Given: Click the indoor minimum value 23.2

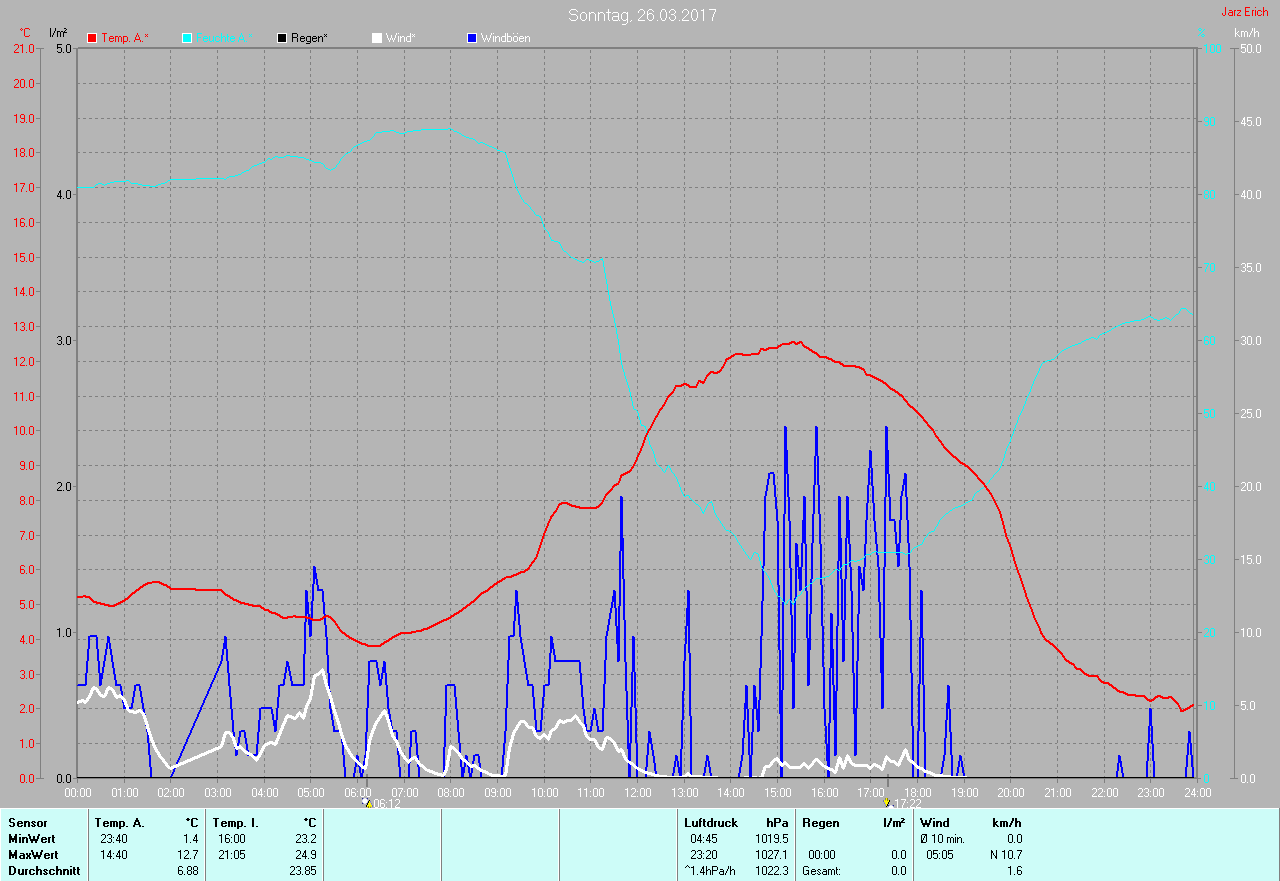Looking at the screenshot, I should (x=305, y=839).
